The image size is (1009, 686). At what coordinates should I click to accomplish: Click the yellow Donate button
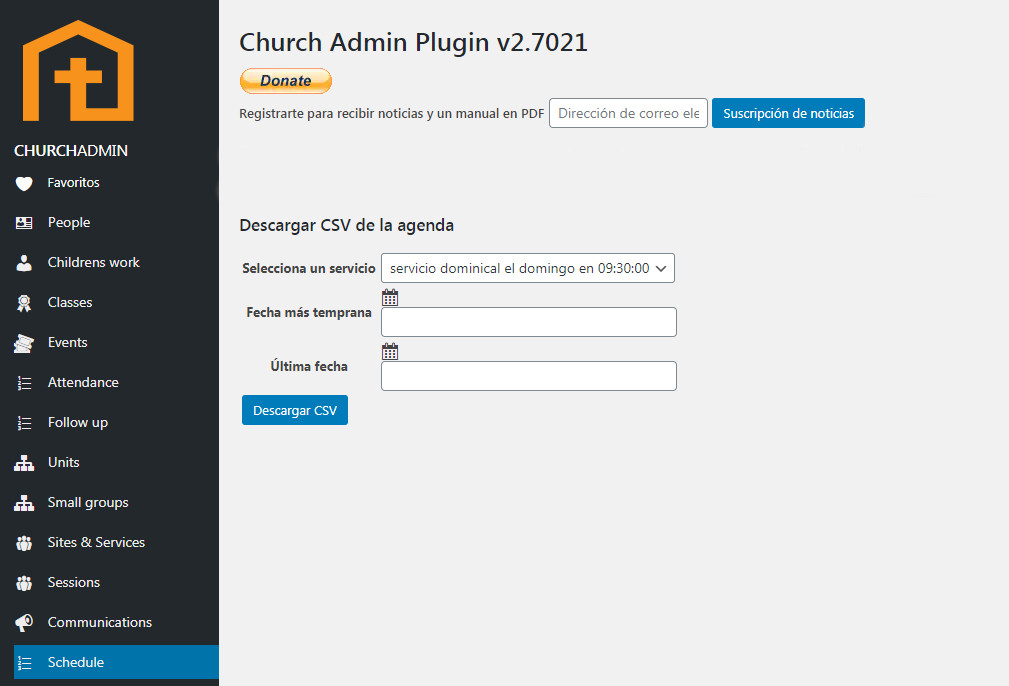point(285,81)
